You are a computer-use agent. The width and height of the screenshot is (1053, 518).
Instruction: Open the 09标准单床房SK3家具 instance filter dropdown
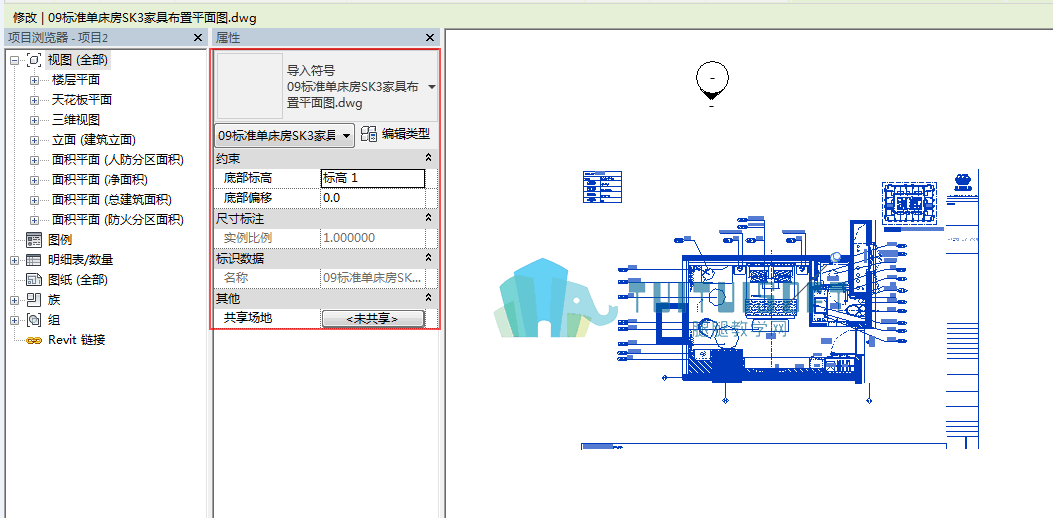pyautogui.click(x=284, y=135)
